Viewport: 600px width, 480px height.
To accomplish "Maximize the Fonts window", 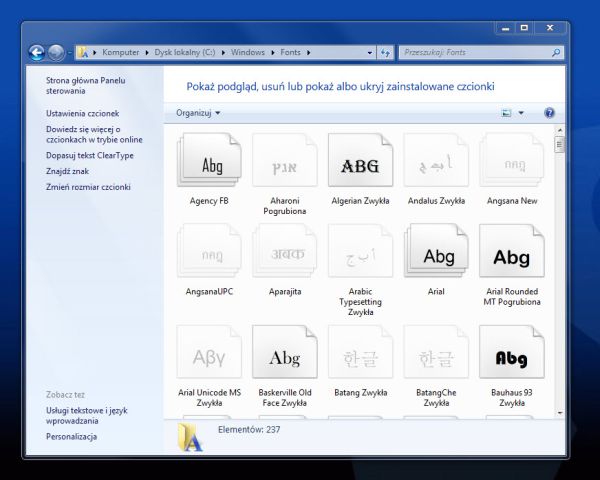I will point(524,28).
